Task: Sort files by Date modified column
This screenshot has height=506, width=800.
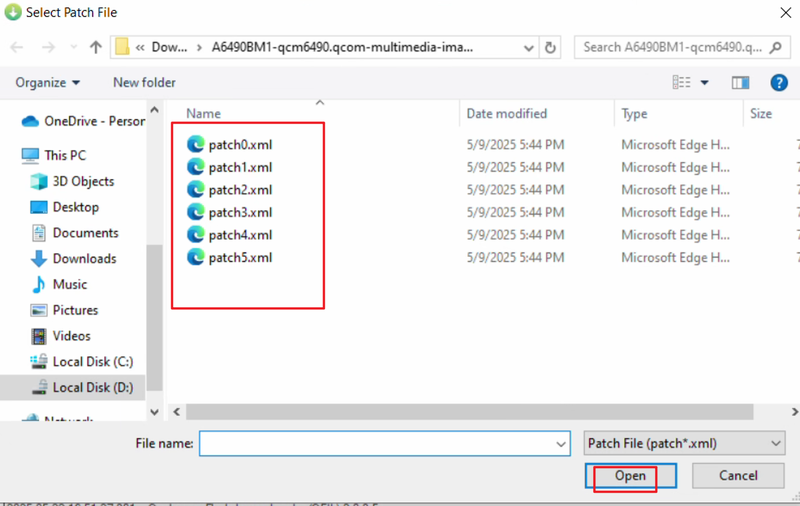Action: click(507, 114)
